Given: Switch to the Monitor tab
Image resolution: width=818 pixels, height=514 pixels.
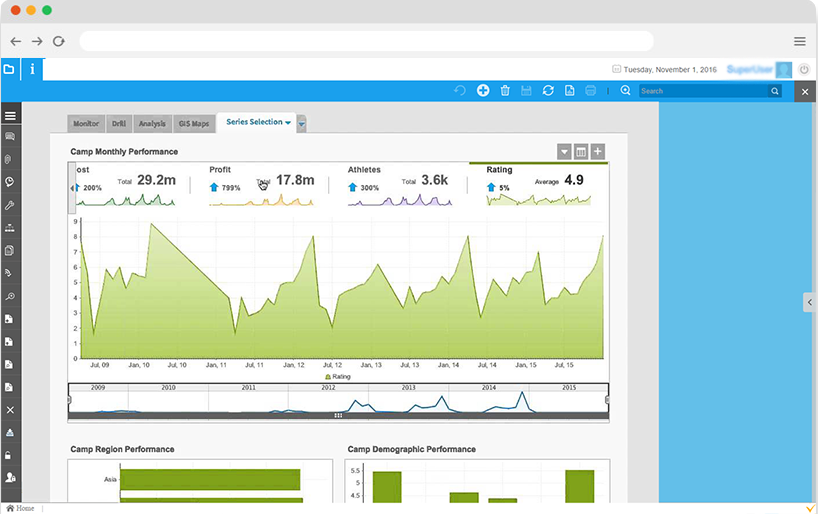Looking at the screenshot, I should 86,124.
